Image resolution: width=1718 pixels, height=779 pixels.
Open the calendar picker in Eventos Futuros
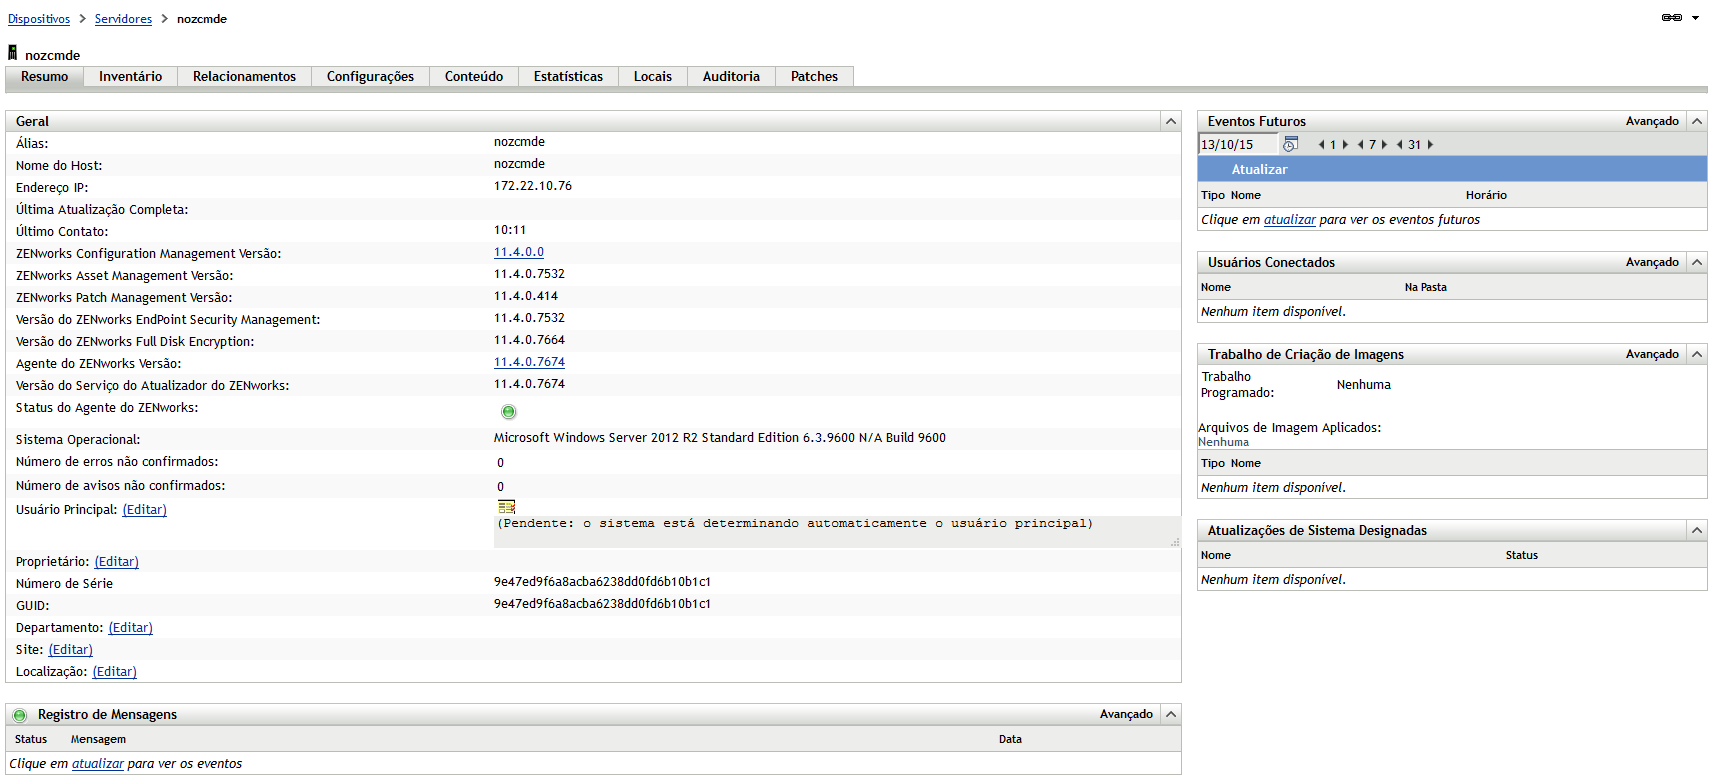[x=1290, y=145]
